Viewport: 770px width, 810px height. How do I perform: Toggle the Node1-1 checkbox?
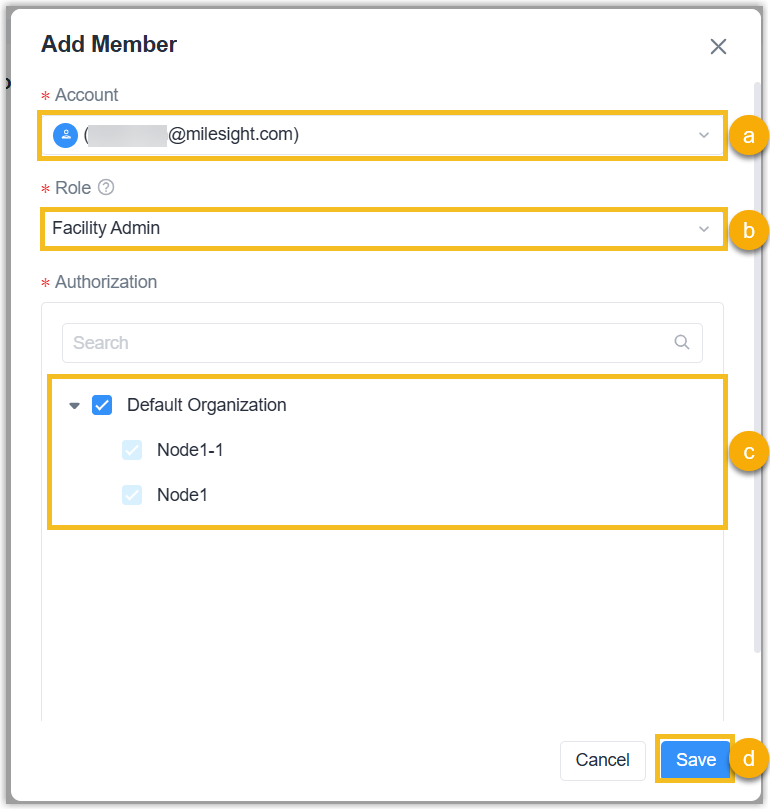132,450
